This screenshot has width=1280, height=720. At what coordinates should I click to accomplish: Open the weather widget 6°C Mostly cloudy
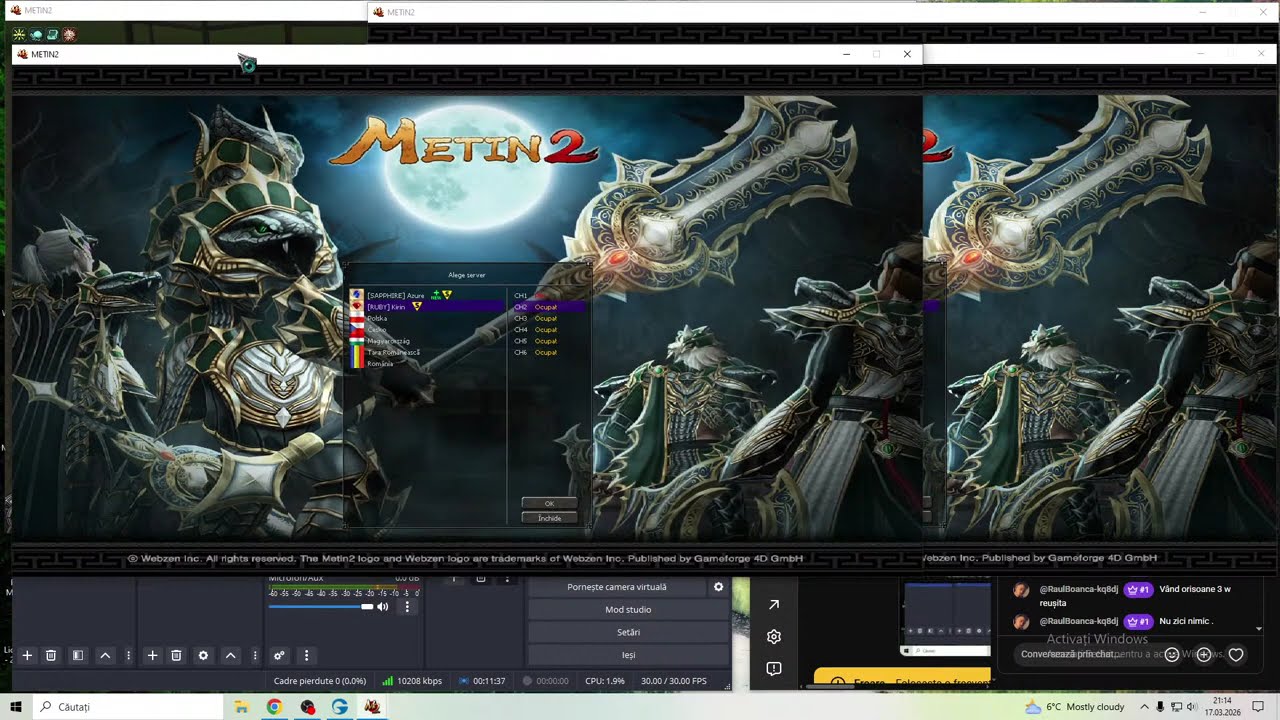coord(1075,707)
